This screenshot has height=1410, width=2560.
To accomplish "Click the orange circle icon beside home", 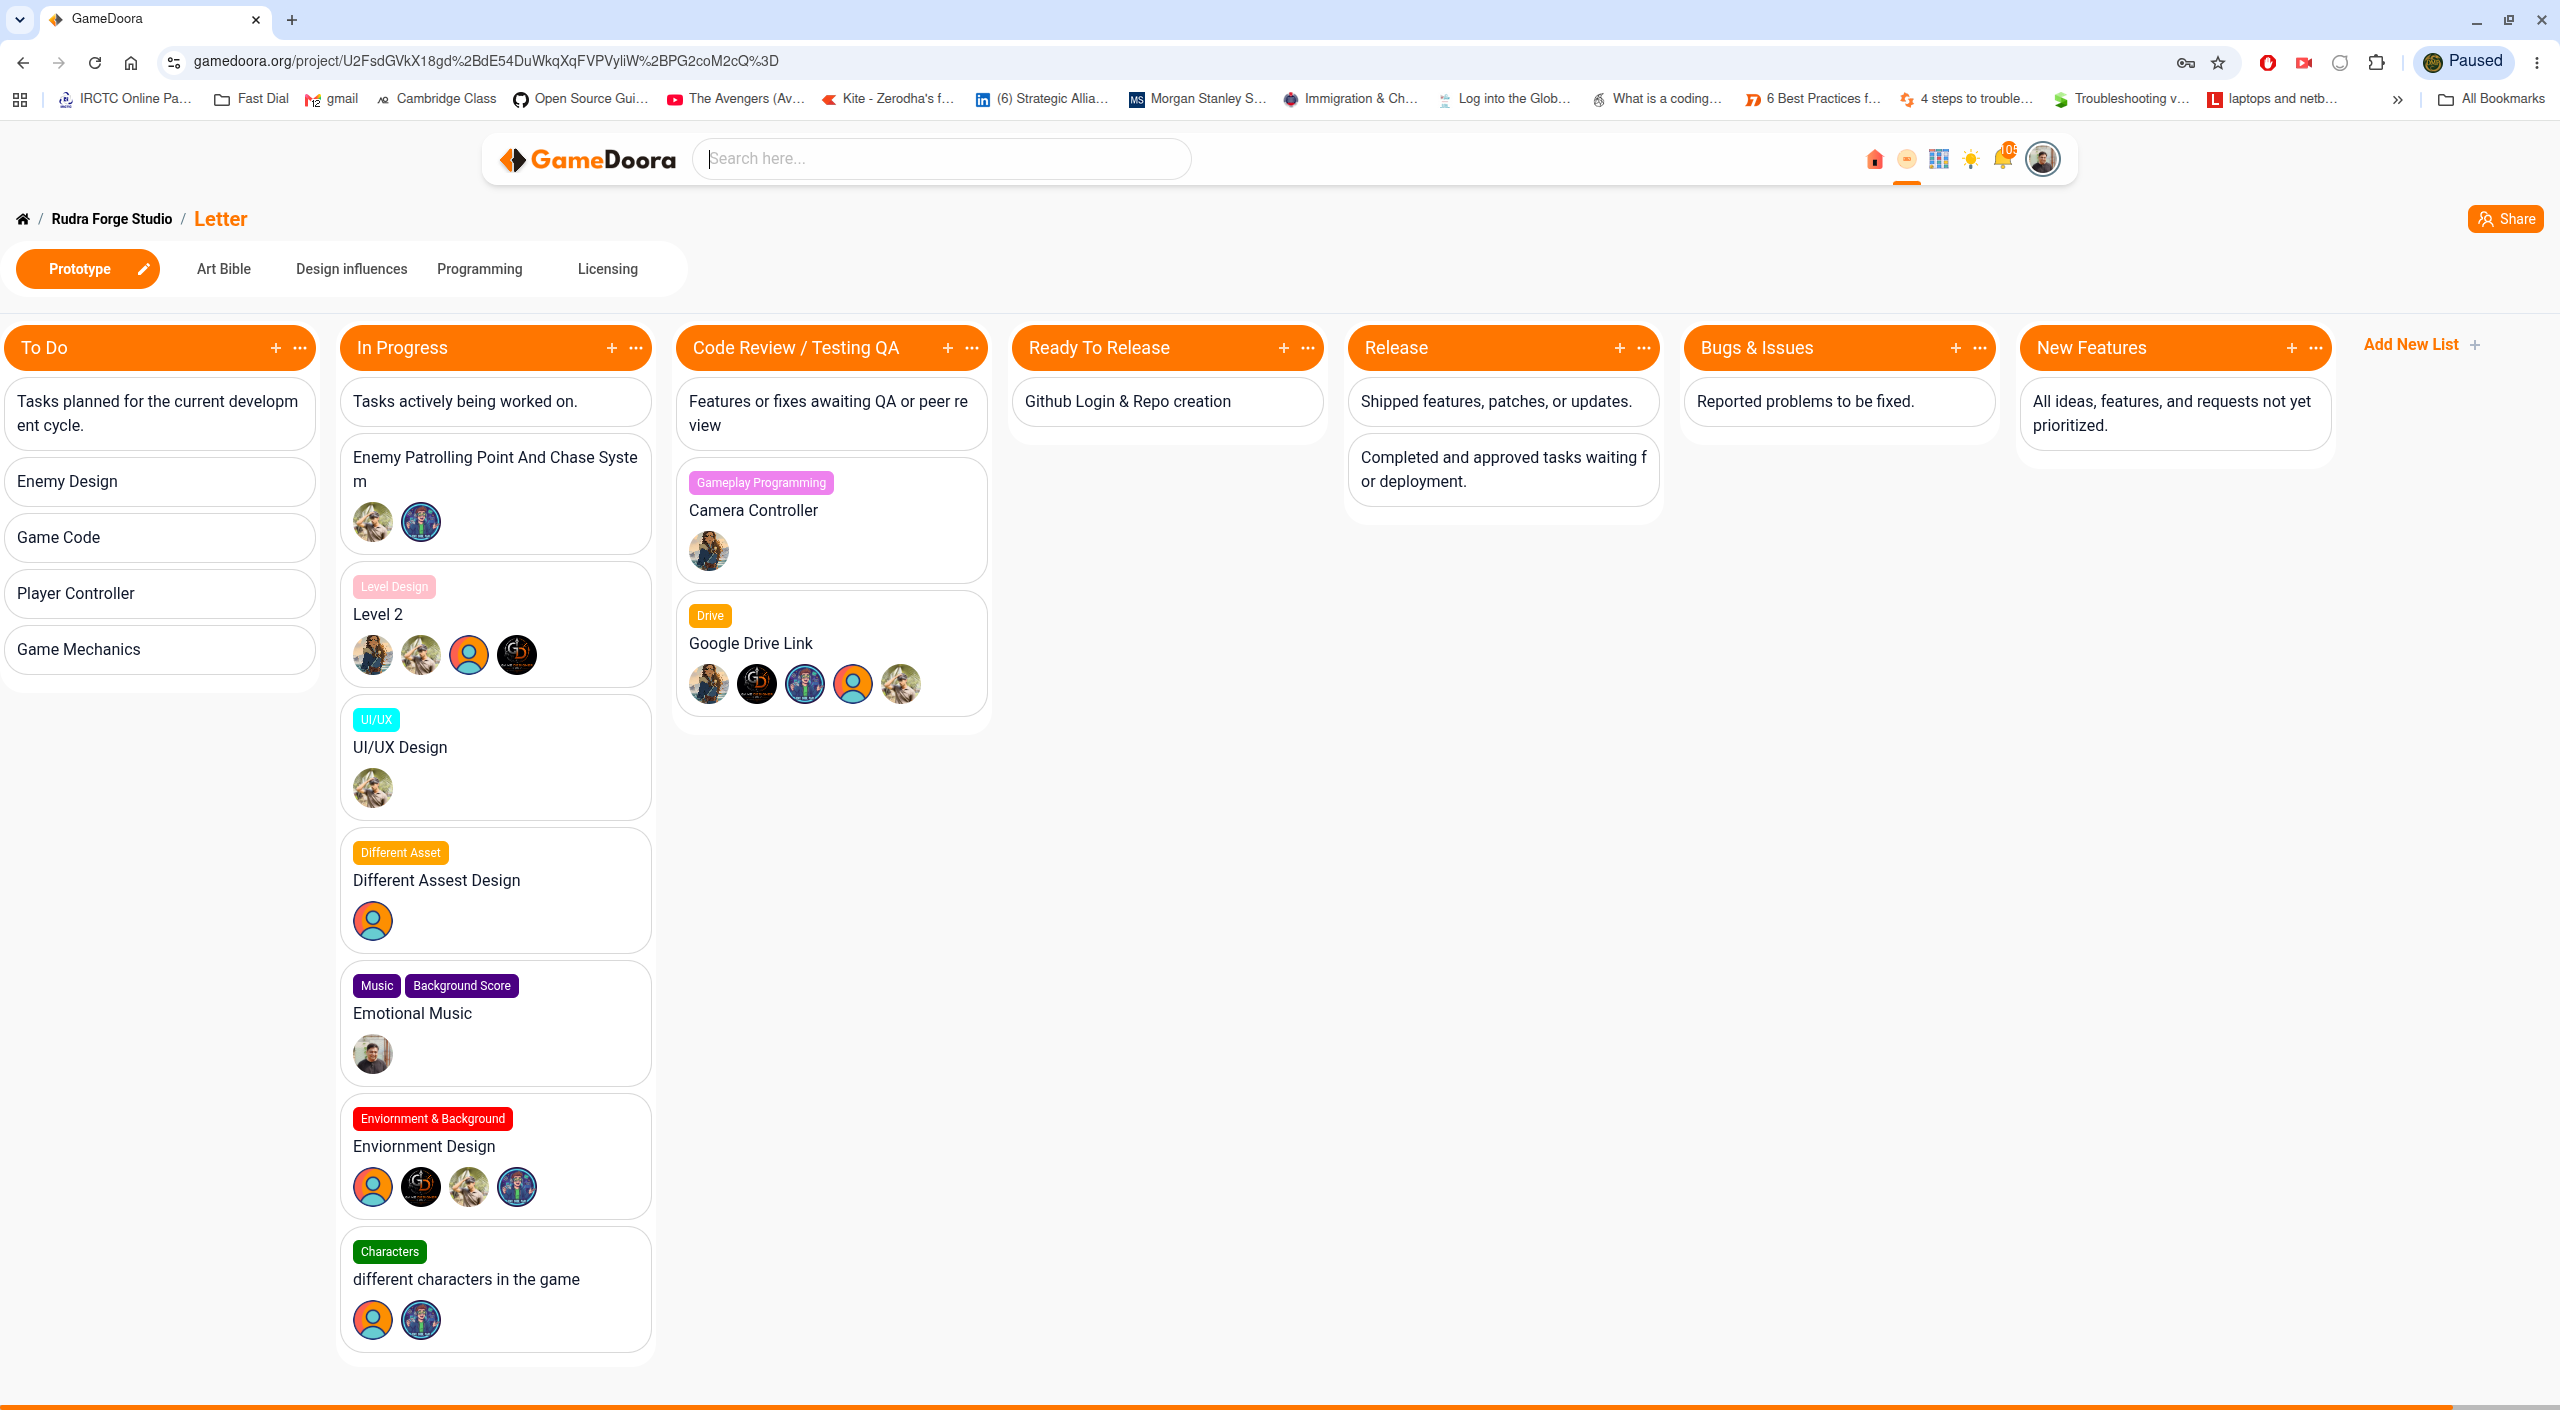I will (x=1907, y=159).
